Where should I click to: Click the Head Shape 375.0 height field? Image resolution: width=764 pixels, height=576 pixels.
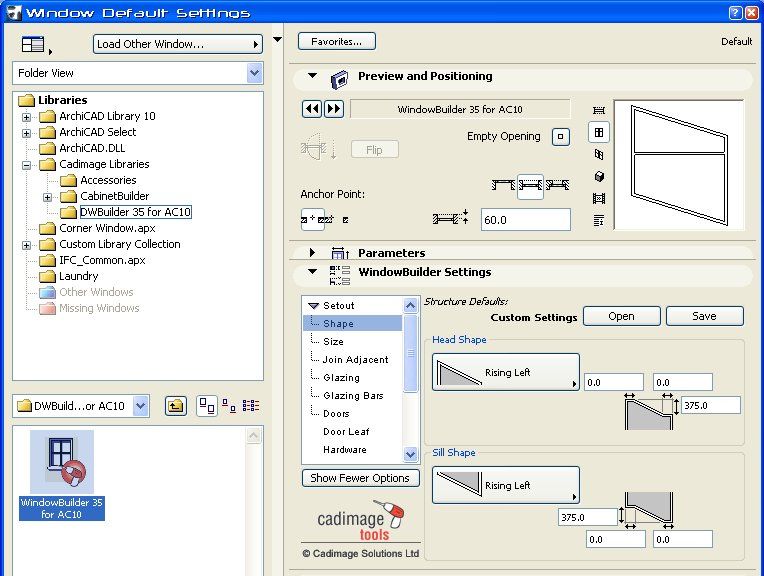(x=711, y=405)
